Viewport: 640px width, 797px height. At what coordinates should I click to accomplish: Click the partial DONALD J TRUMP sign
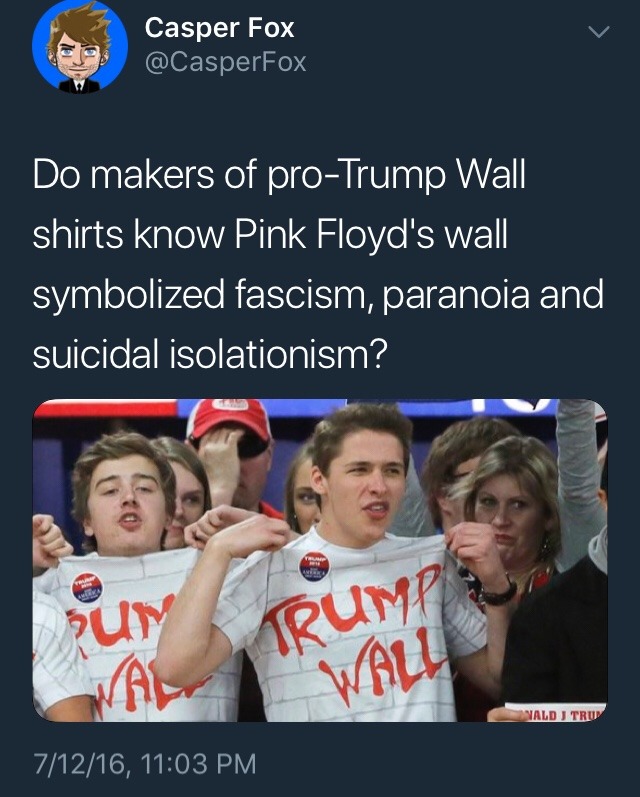556,712
